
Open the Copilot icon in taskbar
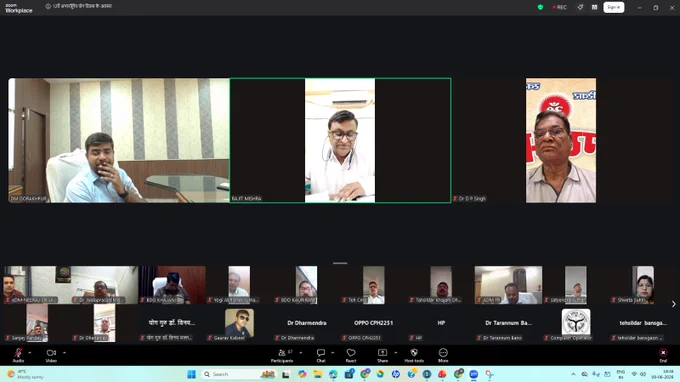[302, 374]
